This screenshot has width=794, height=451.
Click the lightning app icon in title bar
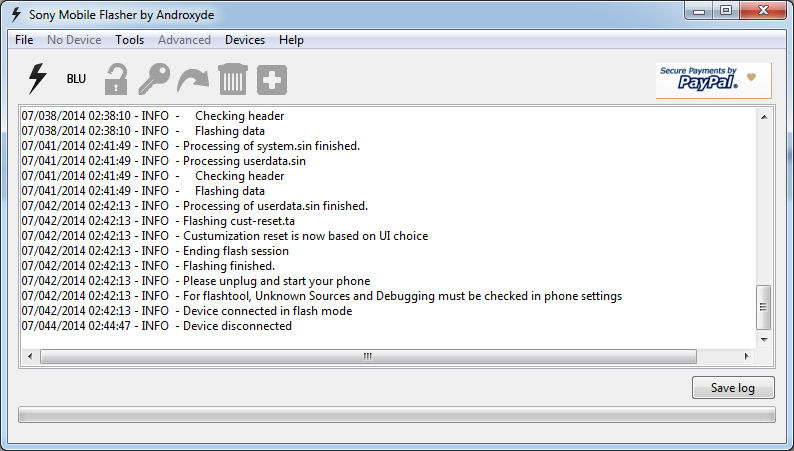16,15
